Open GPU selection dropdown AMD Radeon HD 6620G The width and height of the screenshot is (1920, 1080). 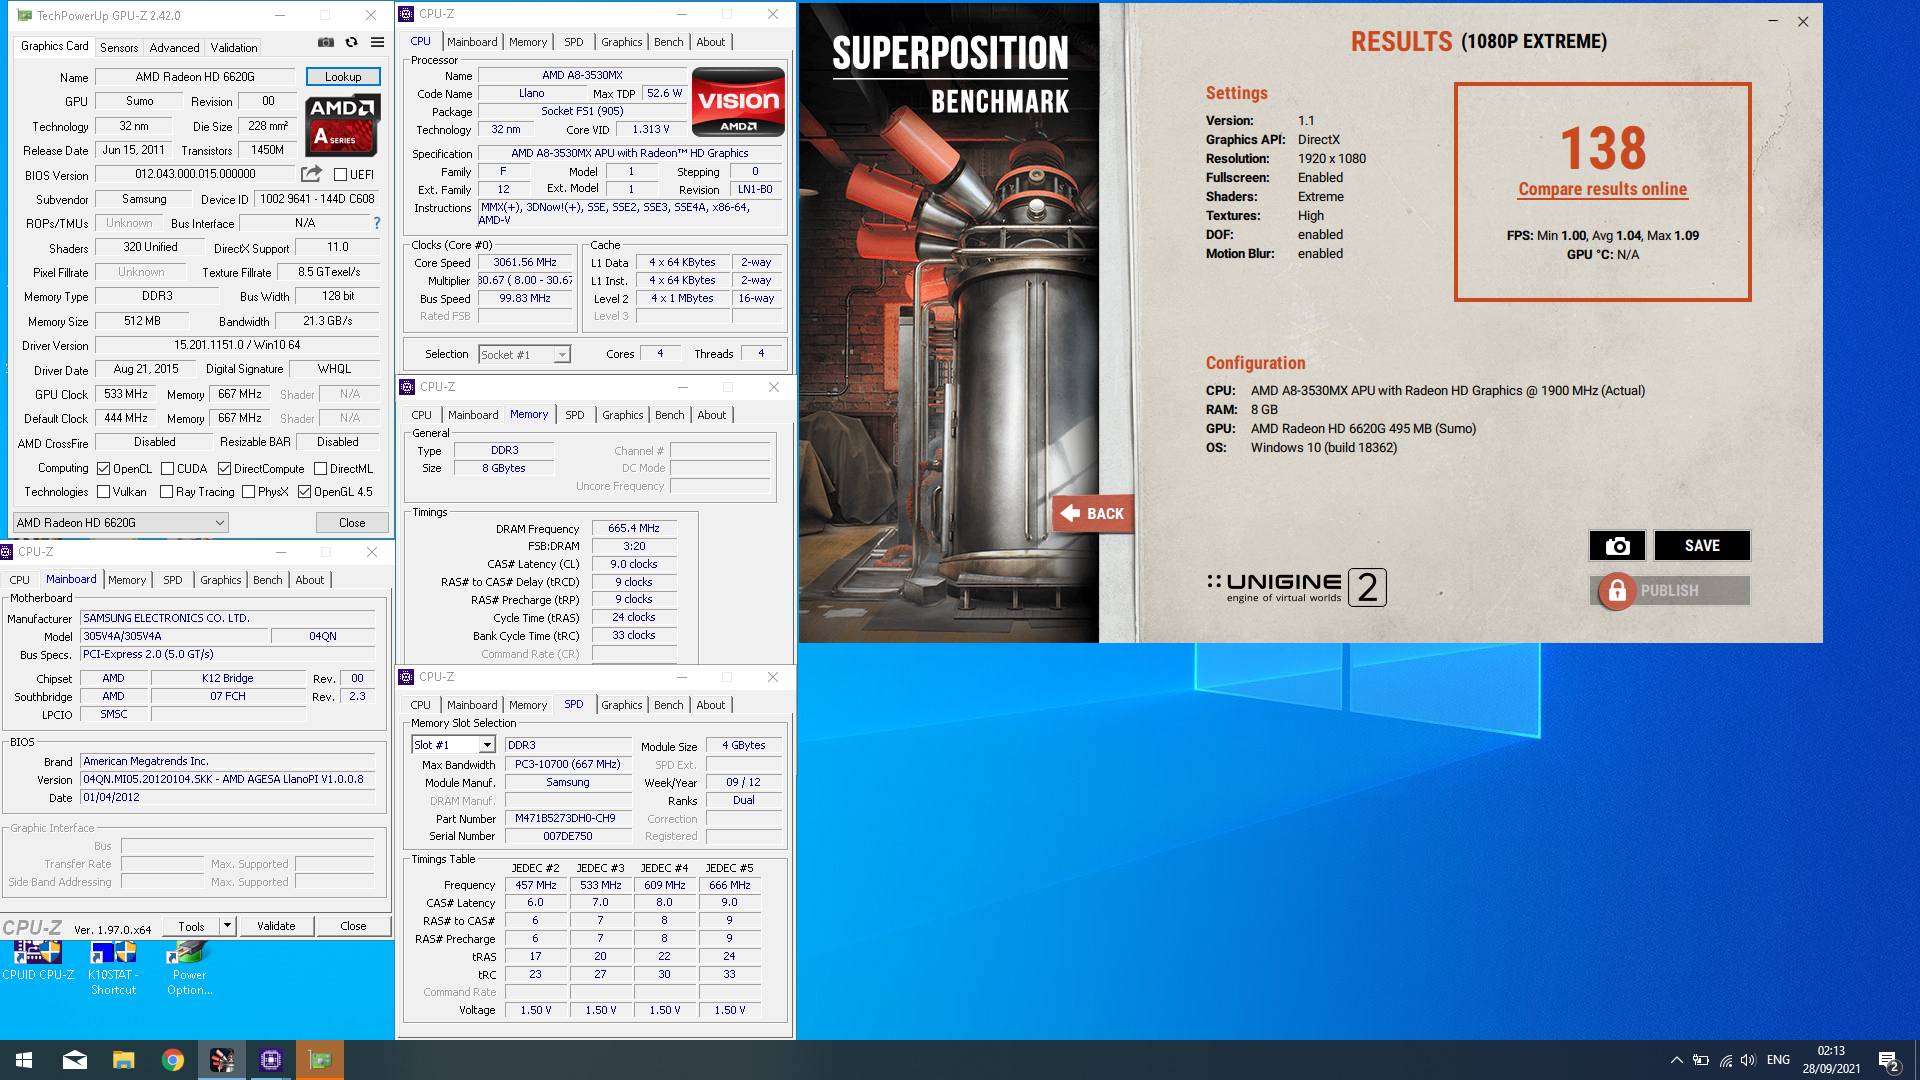[x=120, y=522]
